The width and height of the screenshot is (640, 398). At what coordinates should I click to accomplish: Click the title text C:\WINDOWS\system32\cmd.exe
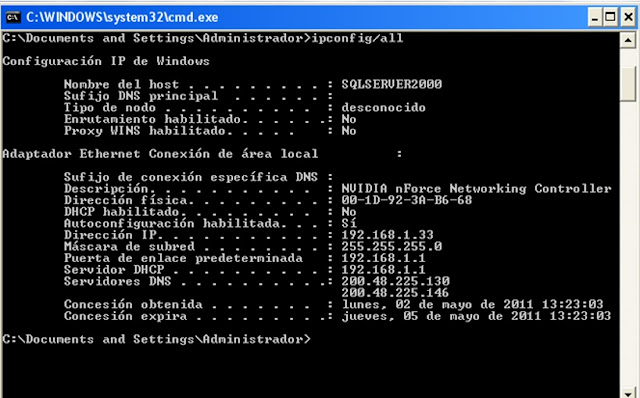tap(122, 17)
